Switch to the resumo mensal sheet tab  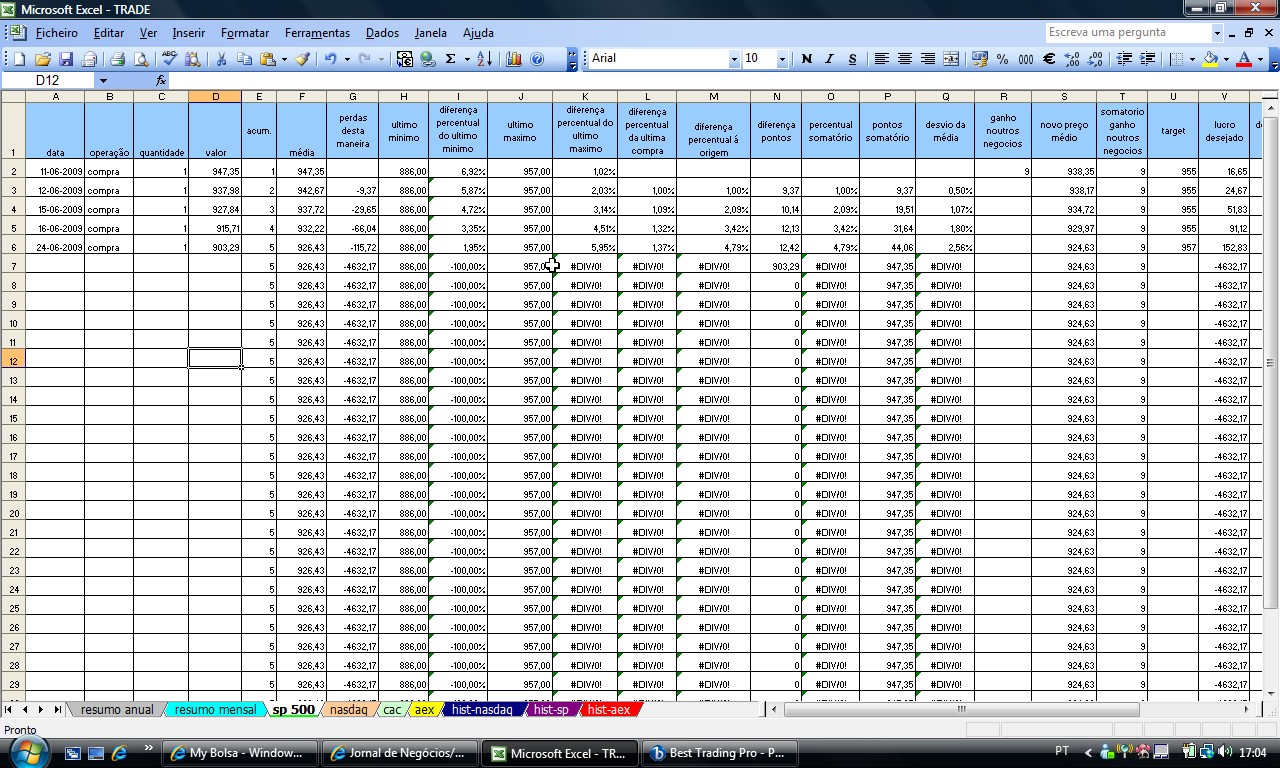(x=214, y=709)
